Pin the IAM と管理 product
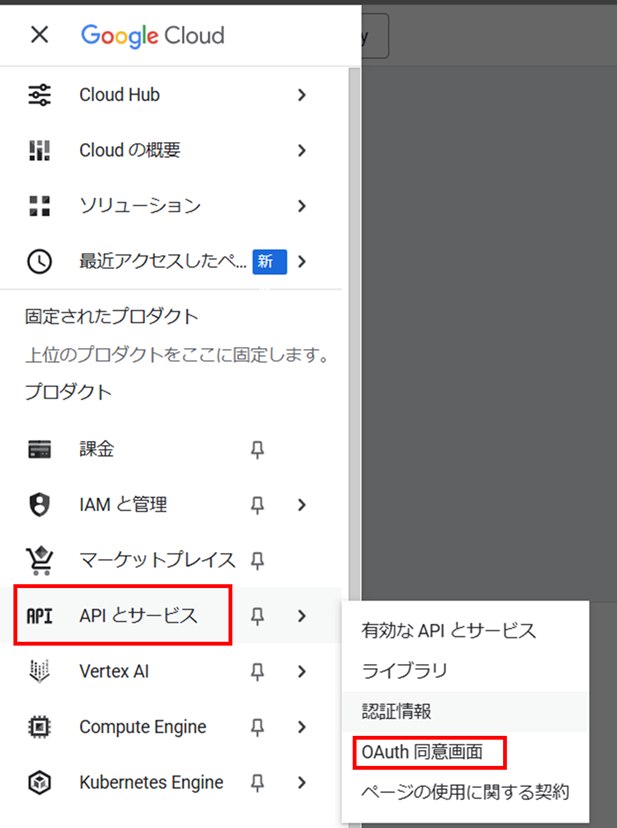The width and height of the screenshot is (617, 828). click(257, 505)
